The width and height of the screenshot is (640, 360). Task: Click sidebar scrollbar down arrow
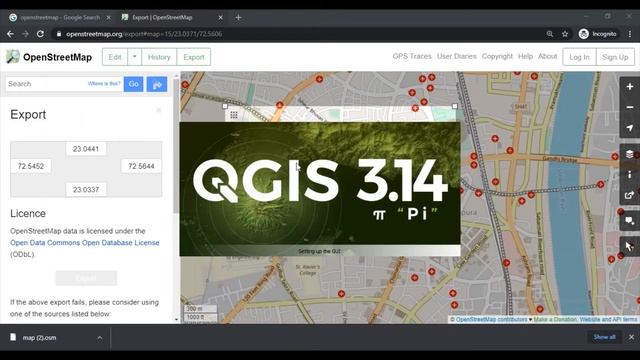[176, 320]
